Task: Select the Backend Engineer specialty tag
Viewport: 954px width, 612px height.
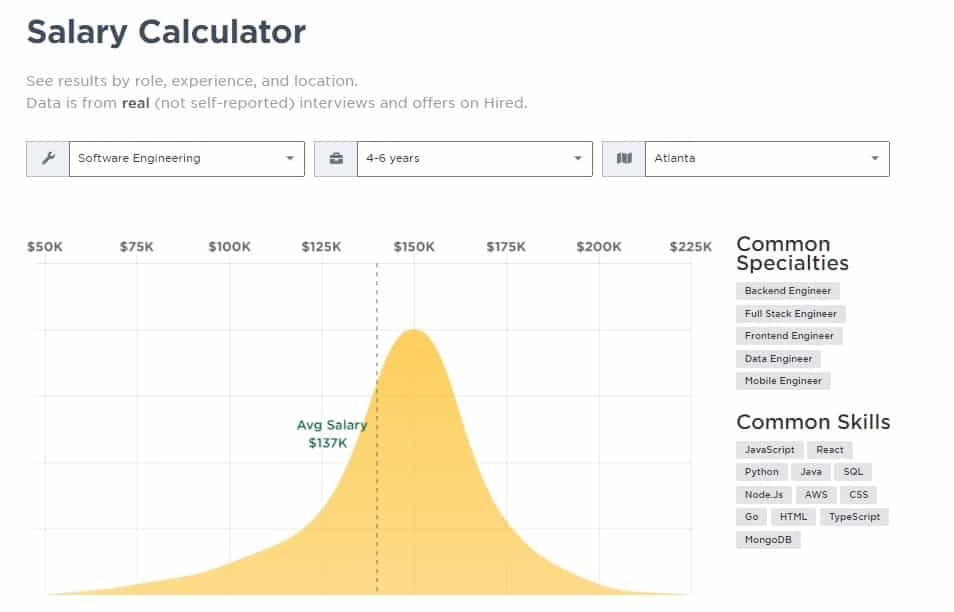Action: point(788,291)
